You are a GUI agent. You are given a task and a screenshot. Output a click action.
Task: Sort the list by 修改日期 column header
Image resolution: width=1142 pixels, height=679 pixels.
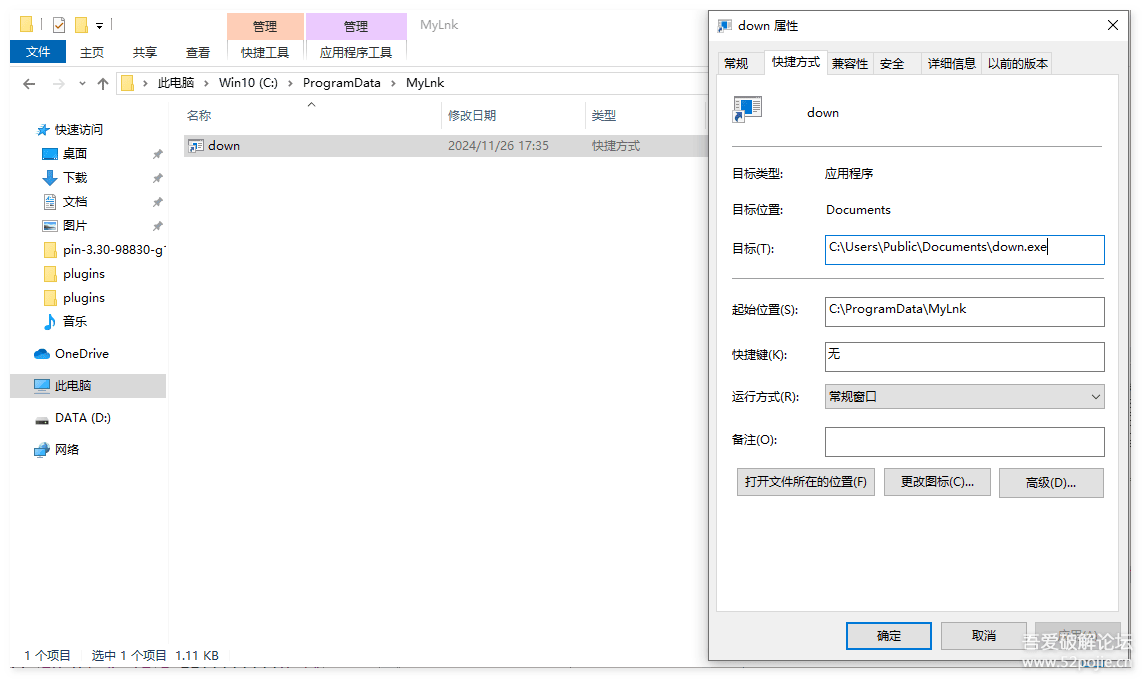(x=472, y=116)
